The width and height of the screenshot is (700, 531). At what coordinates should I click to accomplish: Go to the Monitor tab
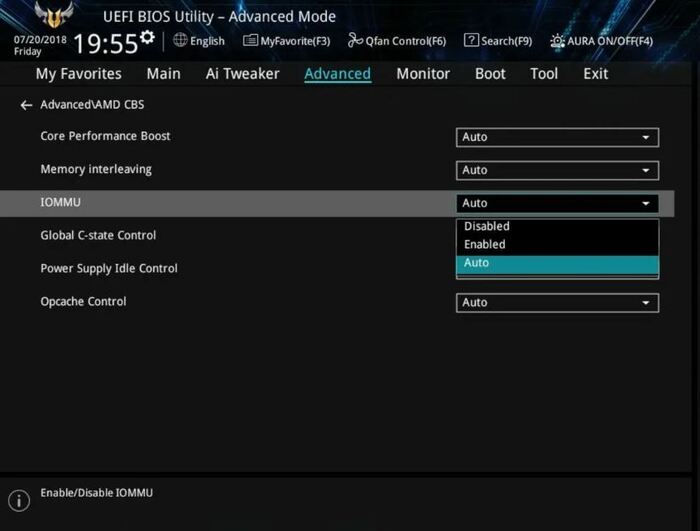pyautogui.click(x=423, y=74)
